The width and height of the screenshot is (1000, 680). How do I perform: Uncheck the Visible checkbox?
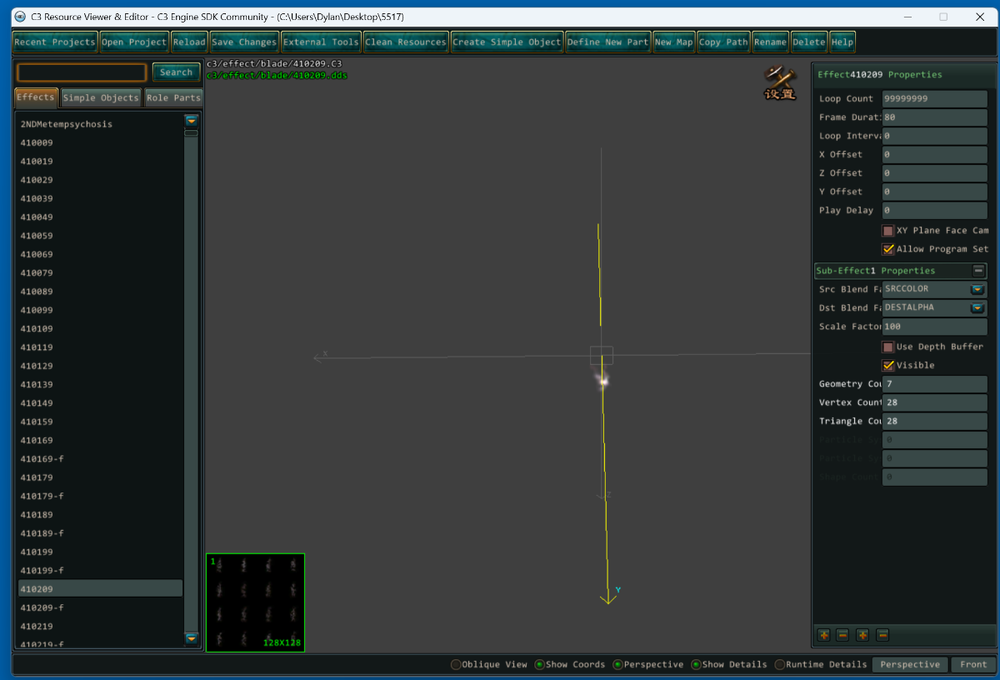point(888,366)
